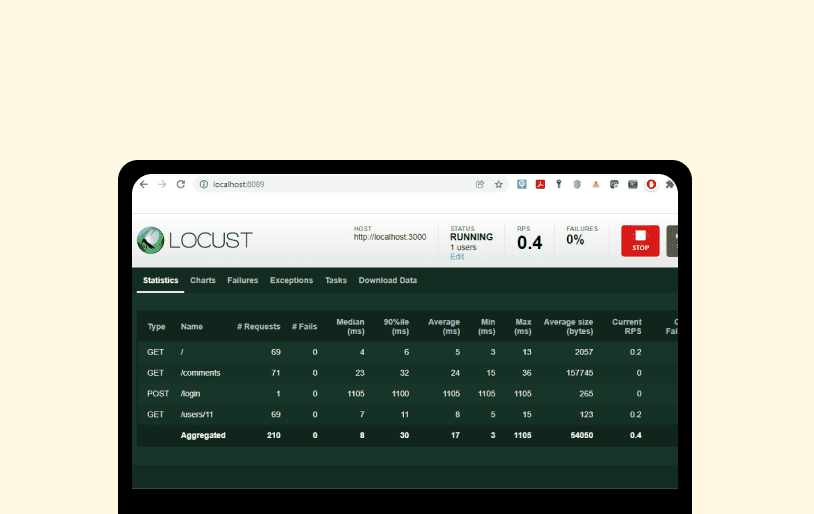The height and width of the screenshot is (514, 814).
Task: Sort by Median (ms) column header
Action: pos(350,327)
